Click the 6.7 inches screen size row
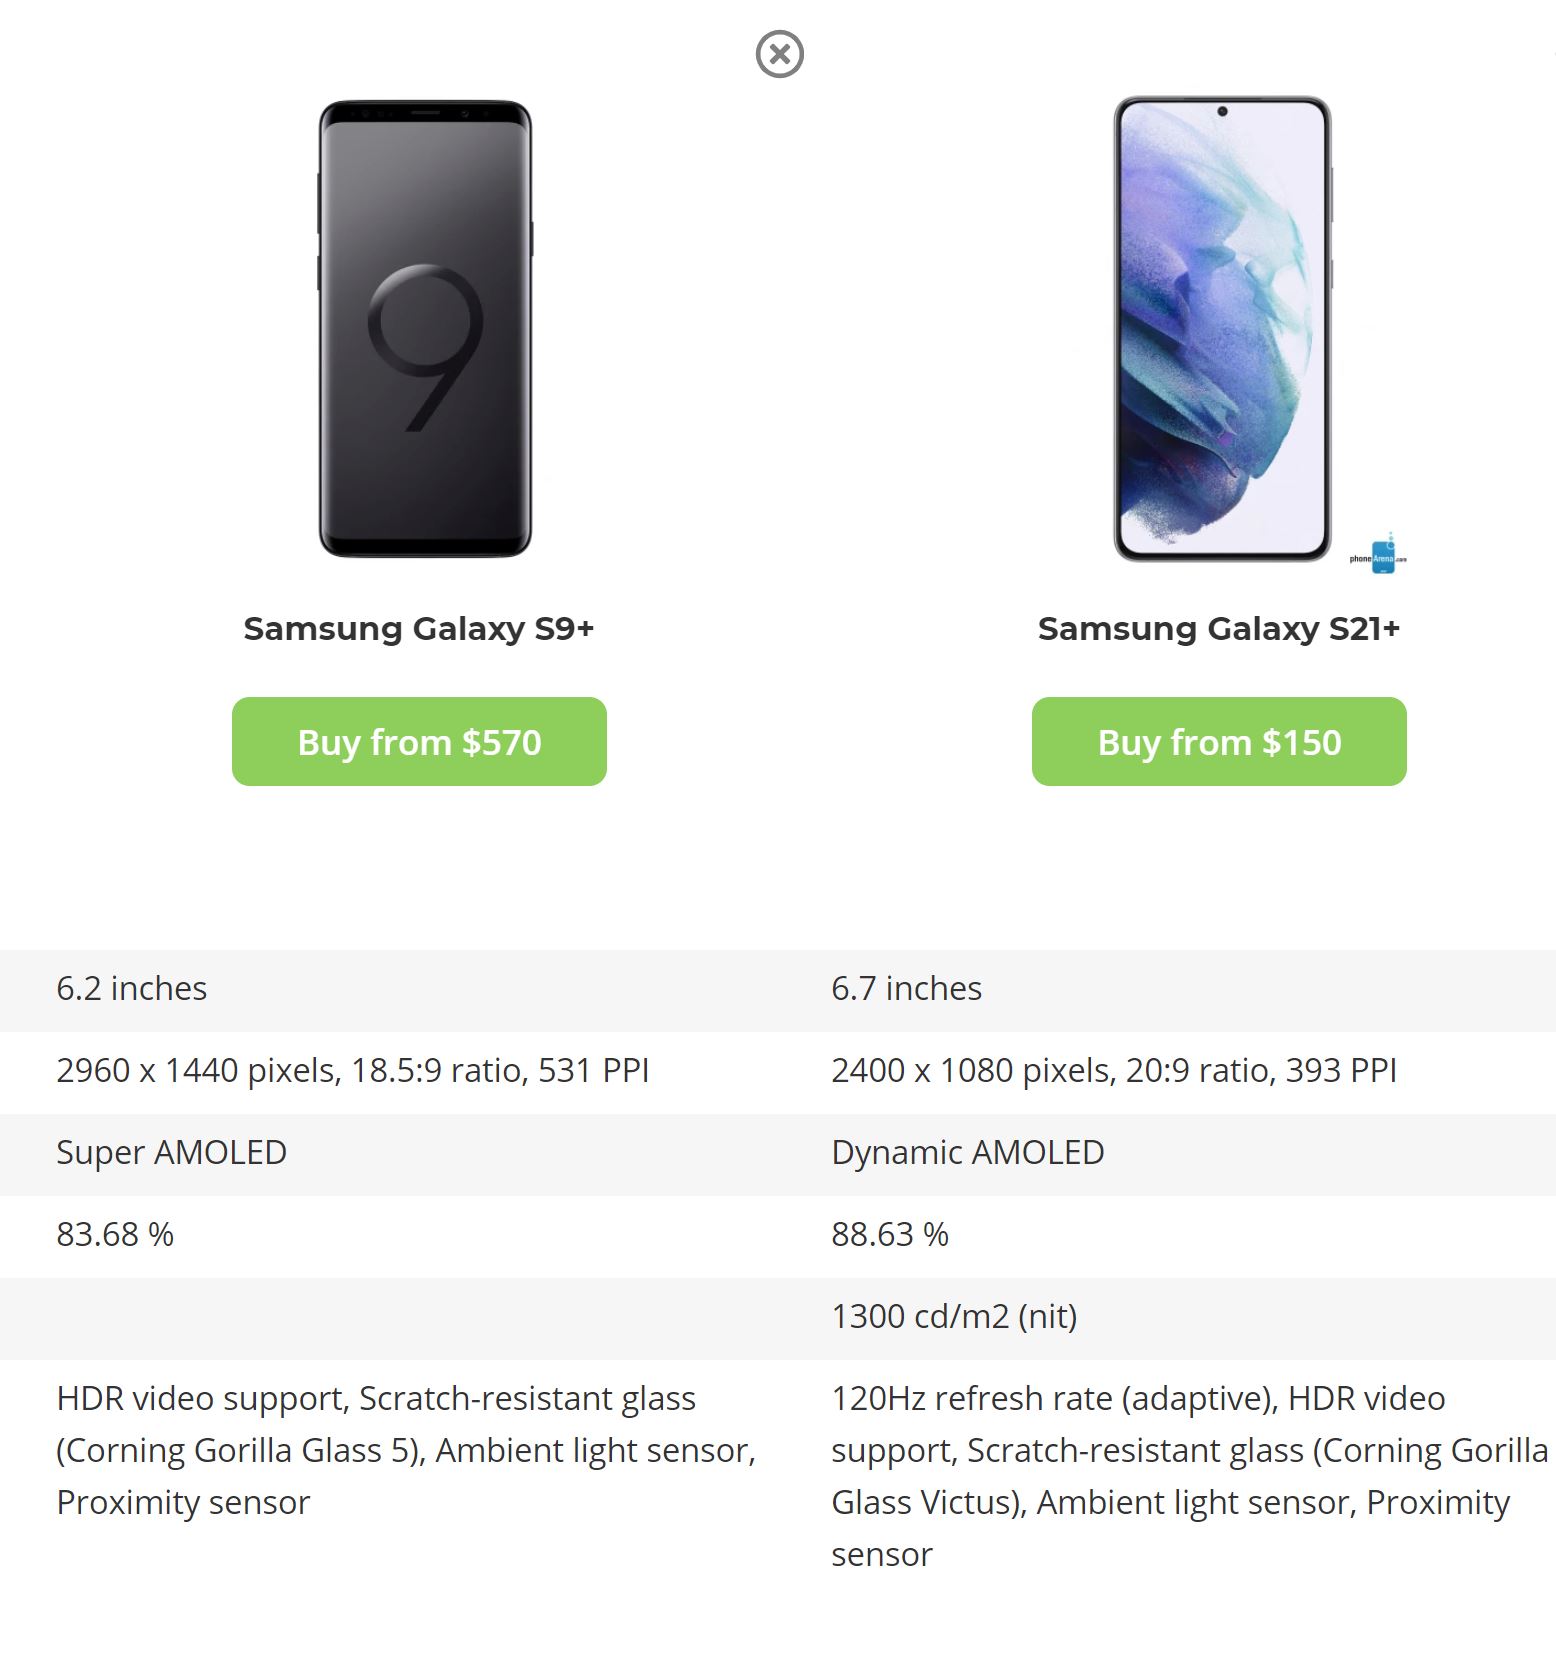The image size is (1556, 1665). click(906, 989)
